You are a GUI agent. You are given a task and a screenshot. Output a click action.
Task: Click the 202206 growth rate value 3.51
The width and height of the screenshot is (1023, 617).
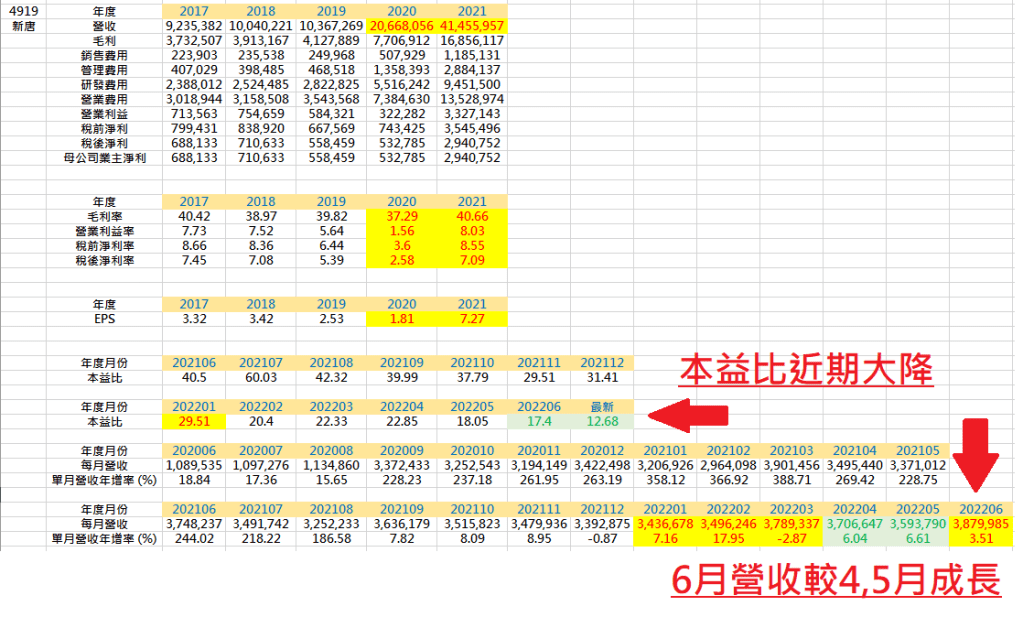click(984, 539)
